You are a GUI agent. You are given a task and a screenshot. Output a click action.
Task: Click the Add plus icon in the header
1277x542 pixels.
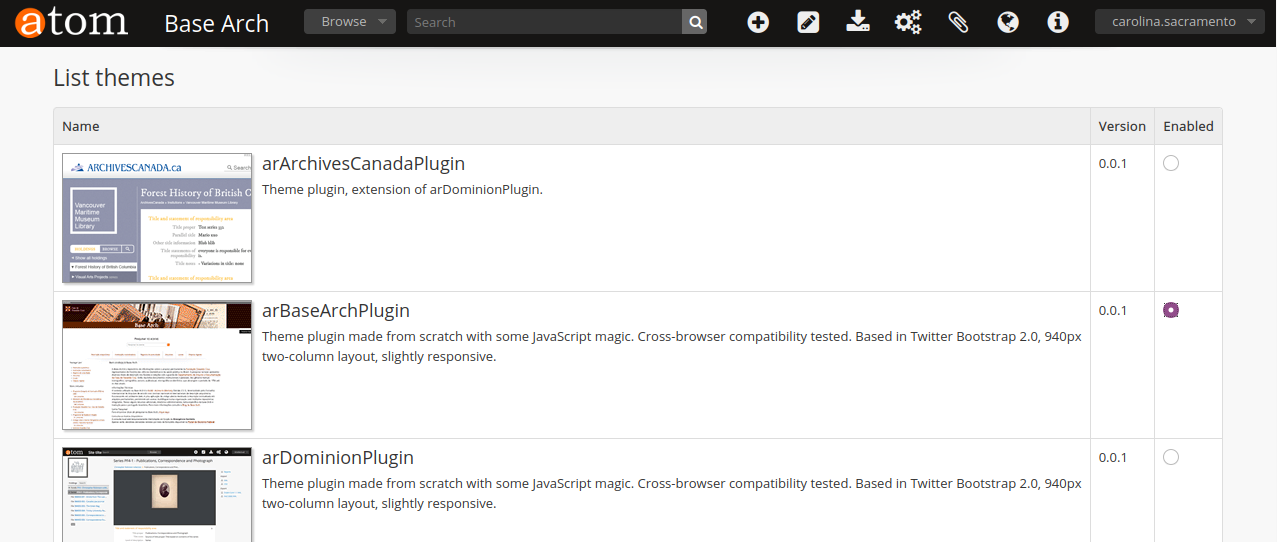click(x=758, y=22)
